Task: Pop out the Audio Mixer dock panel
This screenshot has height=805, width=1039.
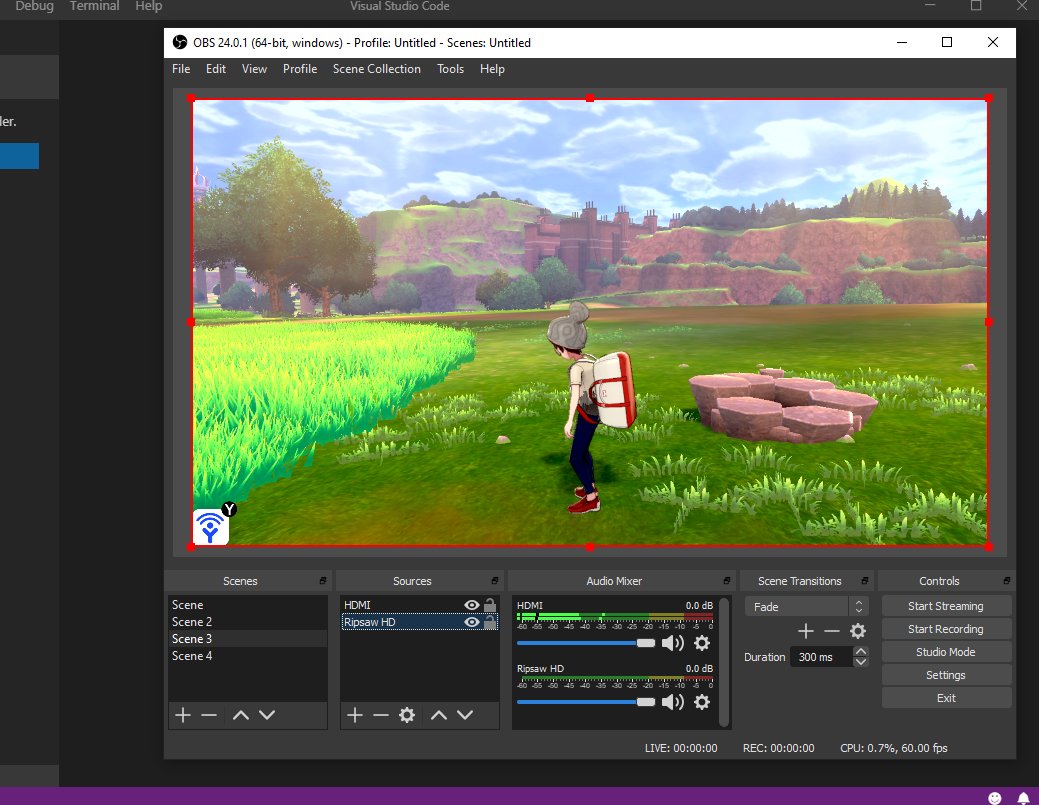Action: pos(726,580)
